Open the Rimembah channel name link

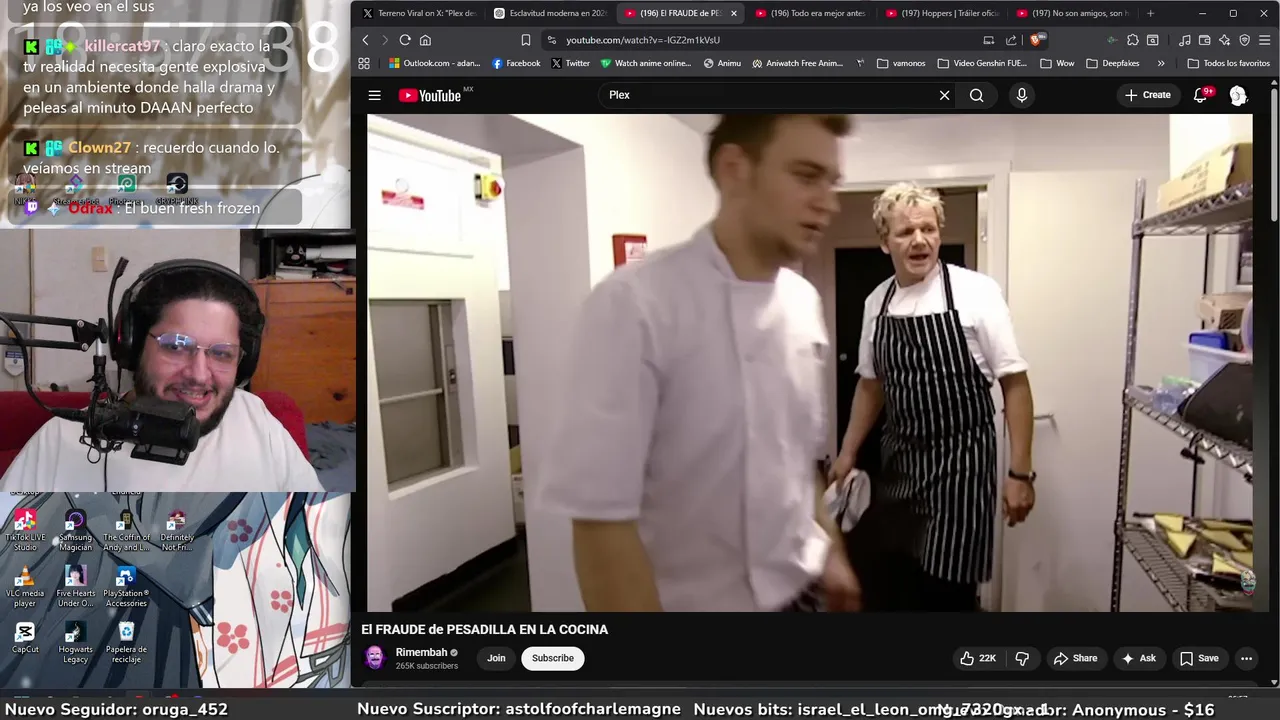click(421, 652)
